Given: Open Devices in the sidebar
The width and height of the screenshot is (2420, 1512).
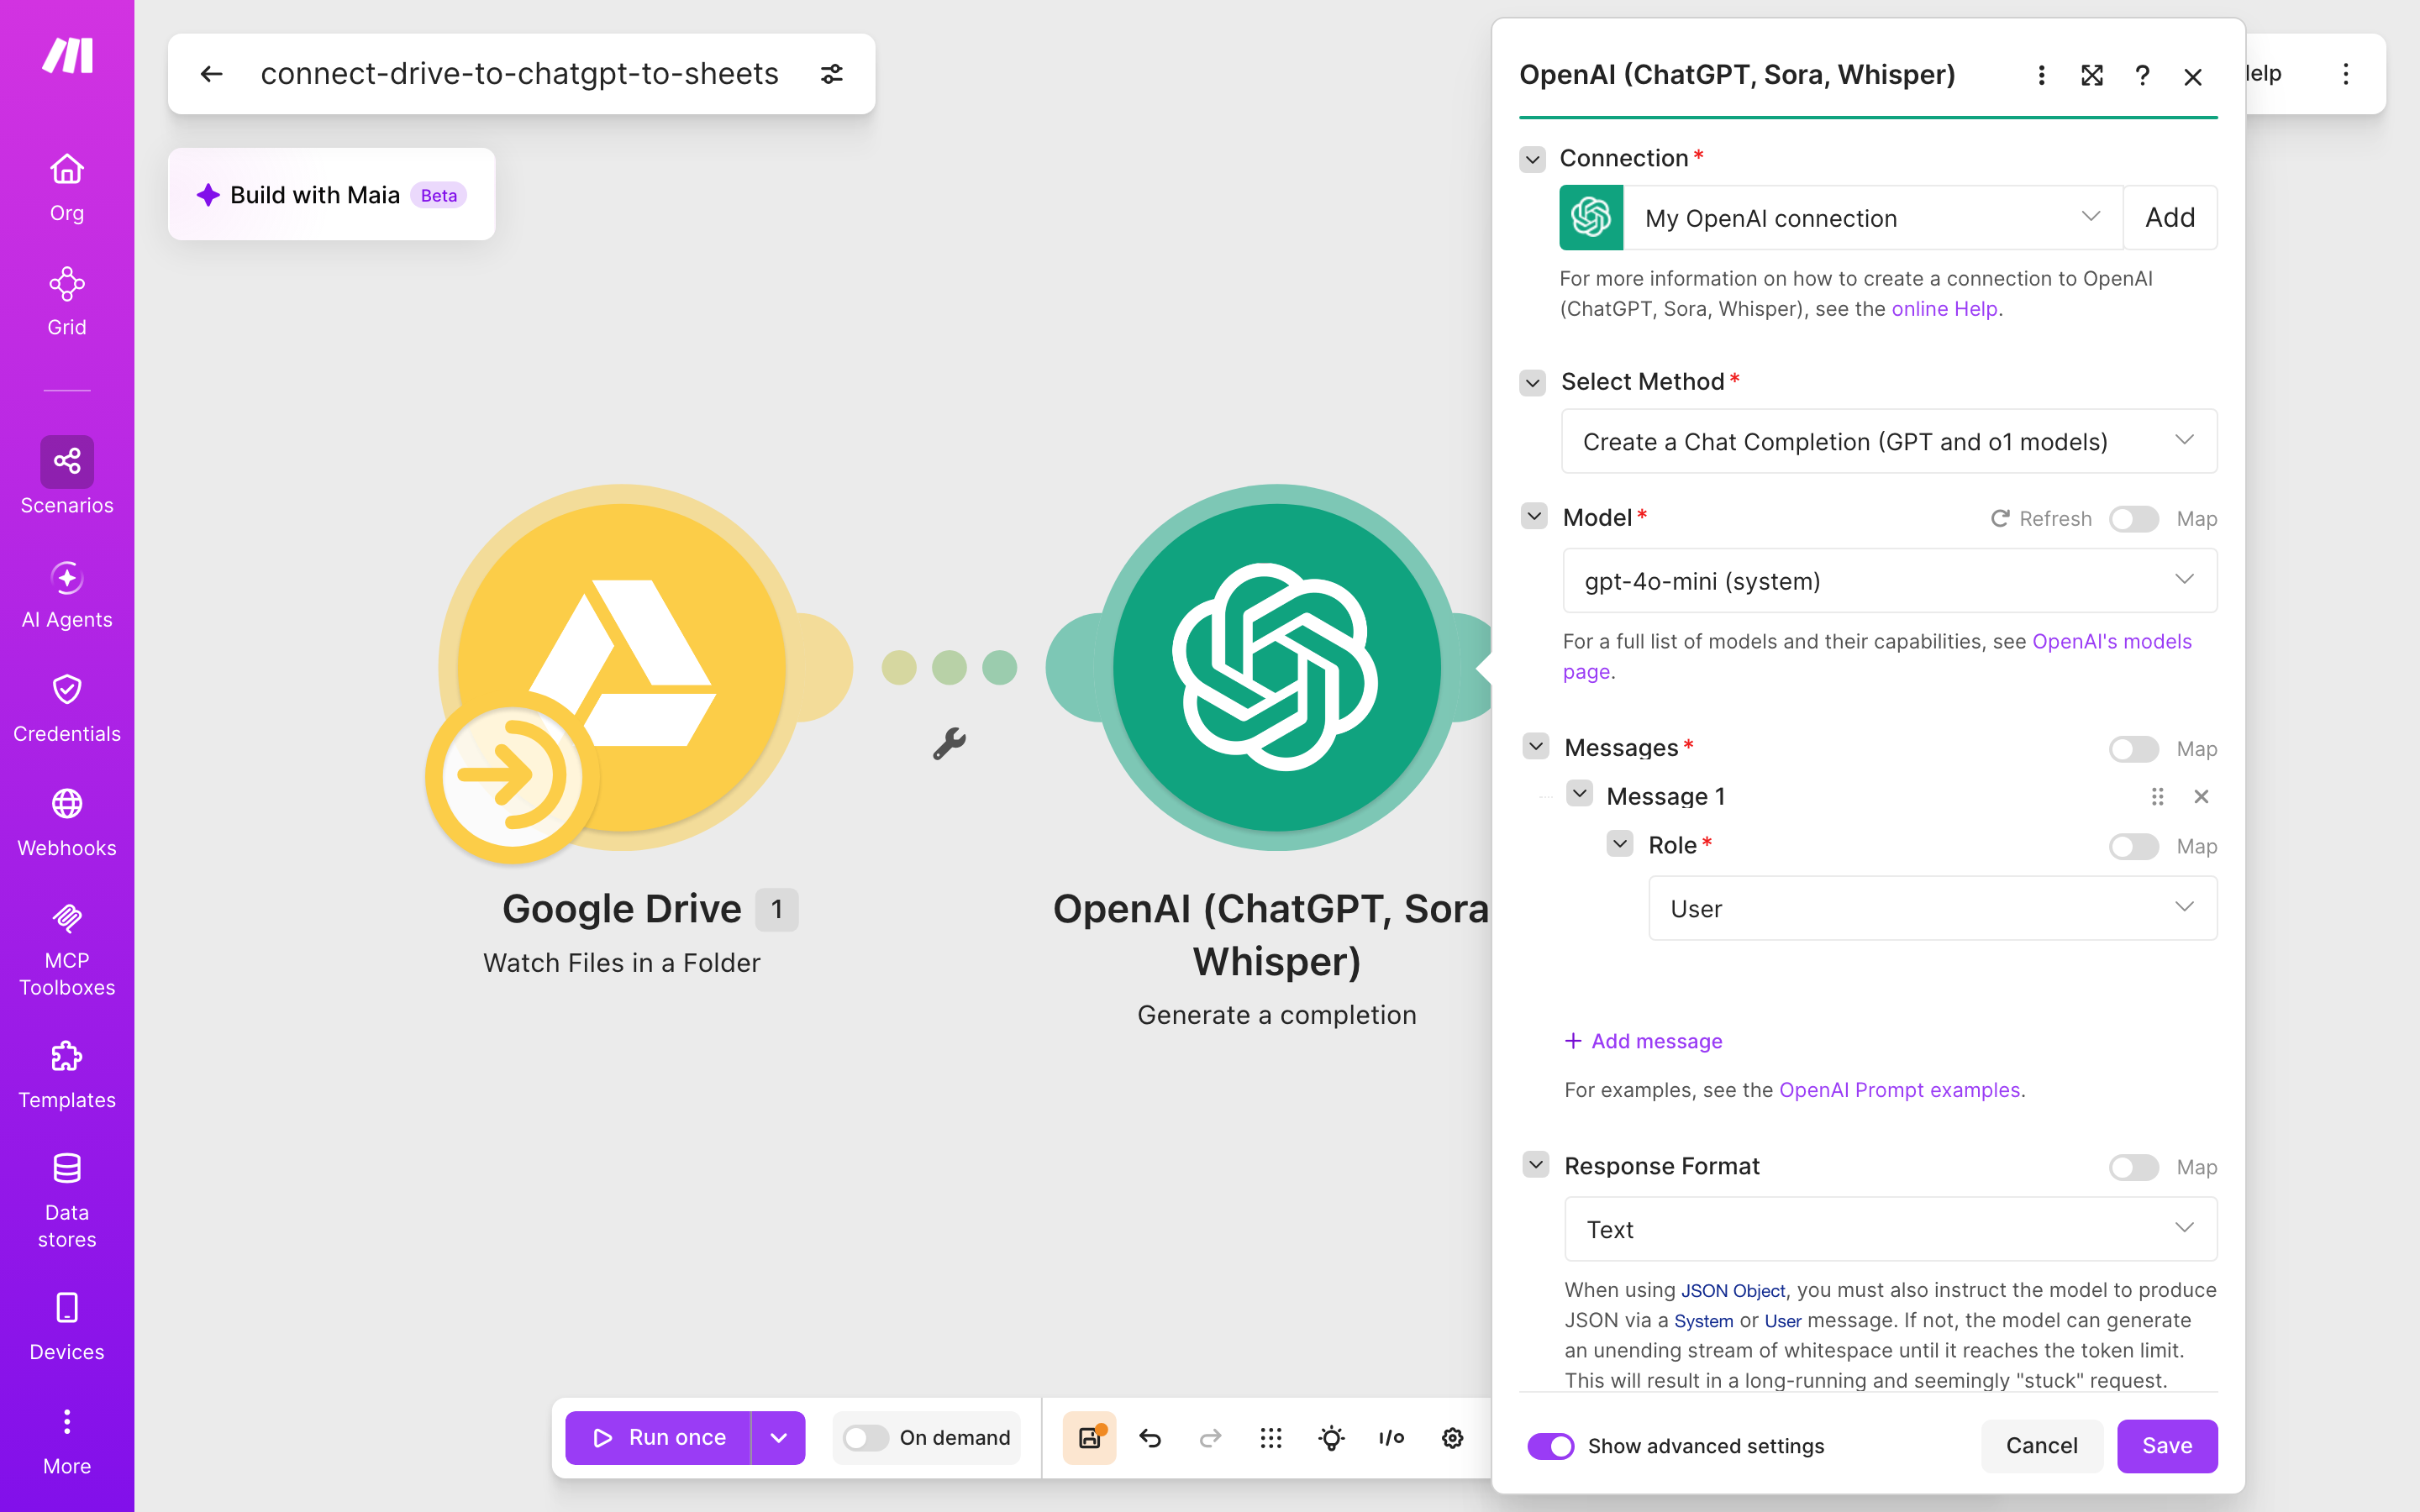Looking at the screenshot, I should click(67, 1326).
